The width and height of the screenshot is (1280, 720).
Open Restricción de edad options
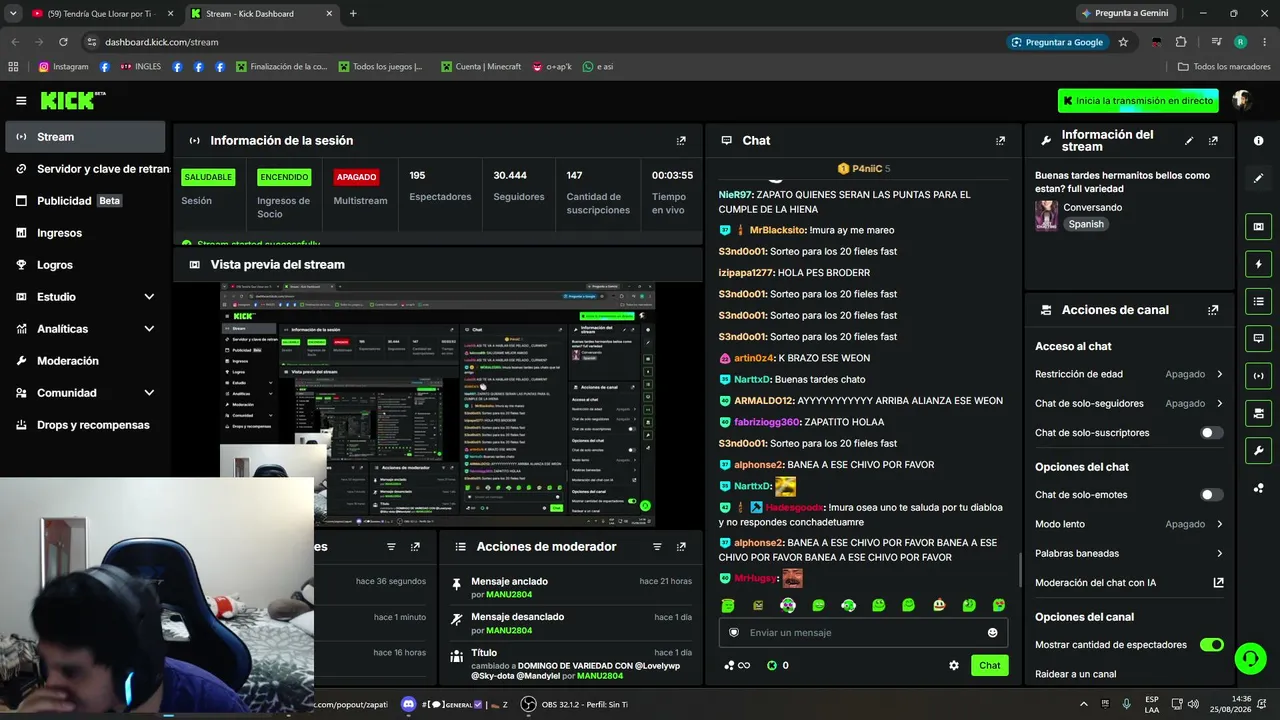(x=1129, y=374)
